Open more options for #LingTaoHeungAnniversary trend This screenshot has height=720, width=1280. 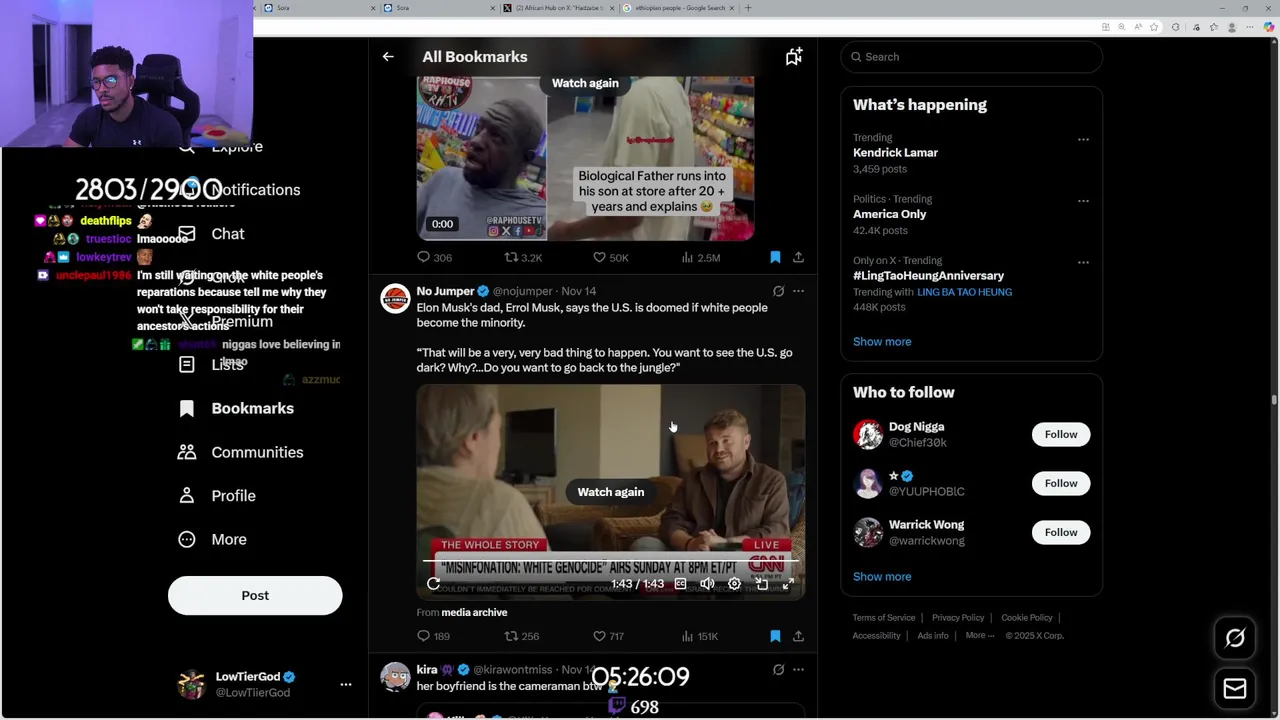coord(1083,262)
